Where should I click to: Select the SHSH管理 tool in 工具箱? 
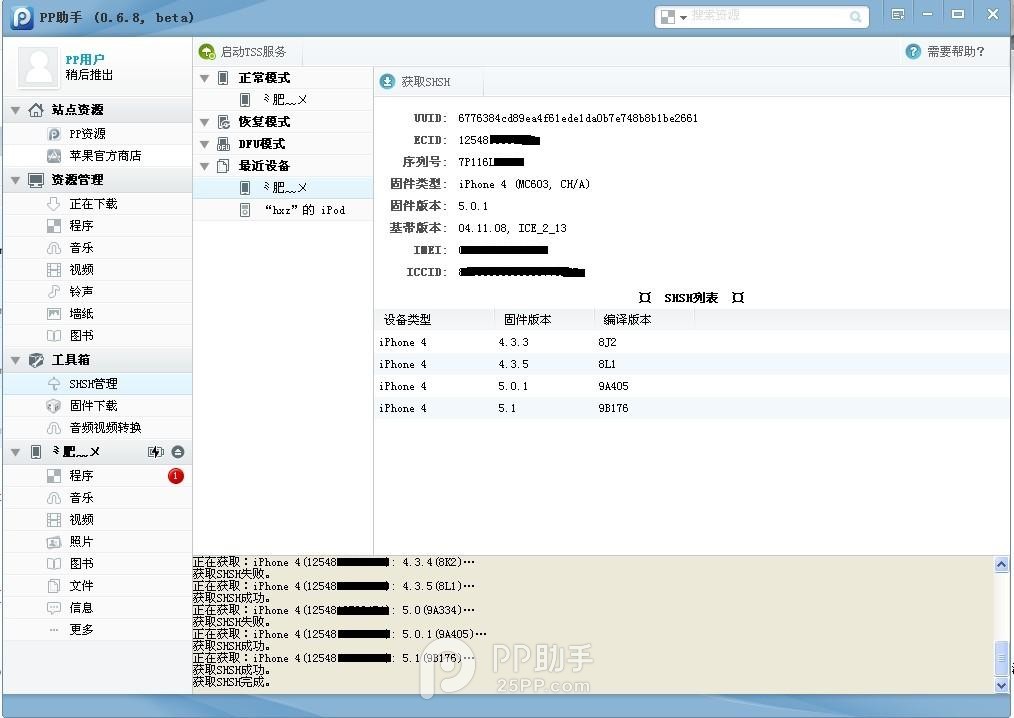(90, 383)
